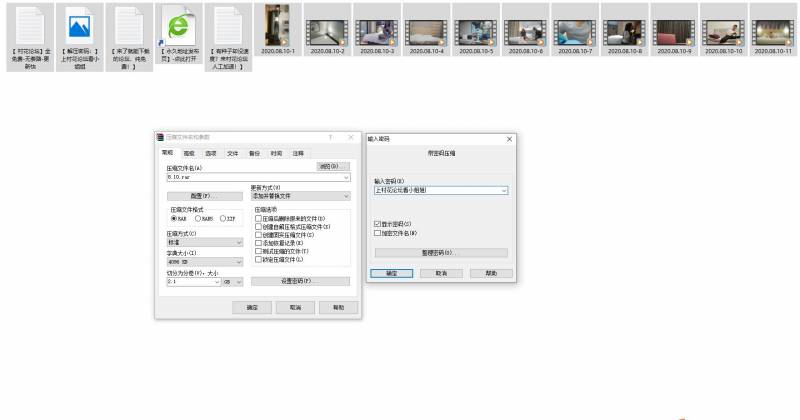Enable the 加密文件名 checkbox
The width and height of the screenshot is (800, 420).
click(x=377, y=232)
